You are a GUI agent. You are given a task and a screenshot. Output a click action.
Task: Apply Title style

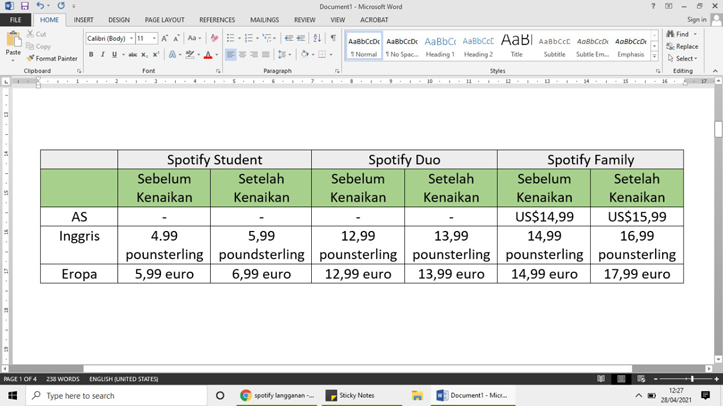(516, 46)
